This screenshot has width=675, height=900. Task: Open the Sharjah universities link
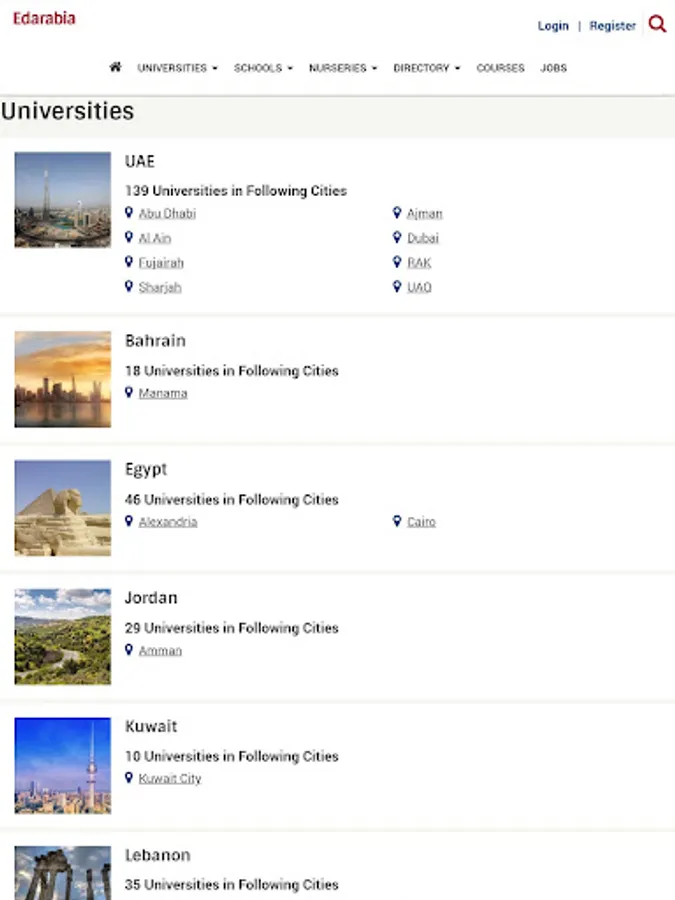pos(160,287)
